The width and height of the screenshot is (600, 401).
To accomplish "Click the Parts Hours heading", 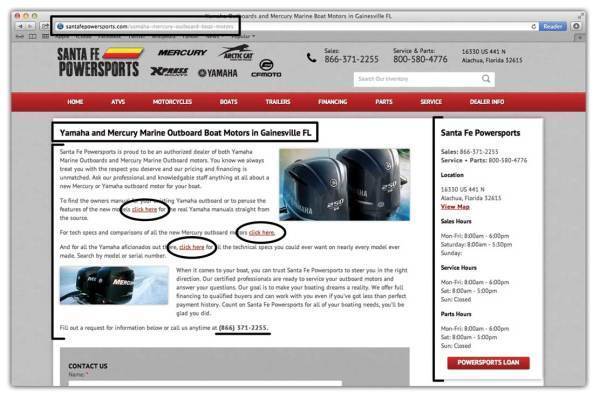I will tap(456, 314).
